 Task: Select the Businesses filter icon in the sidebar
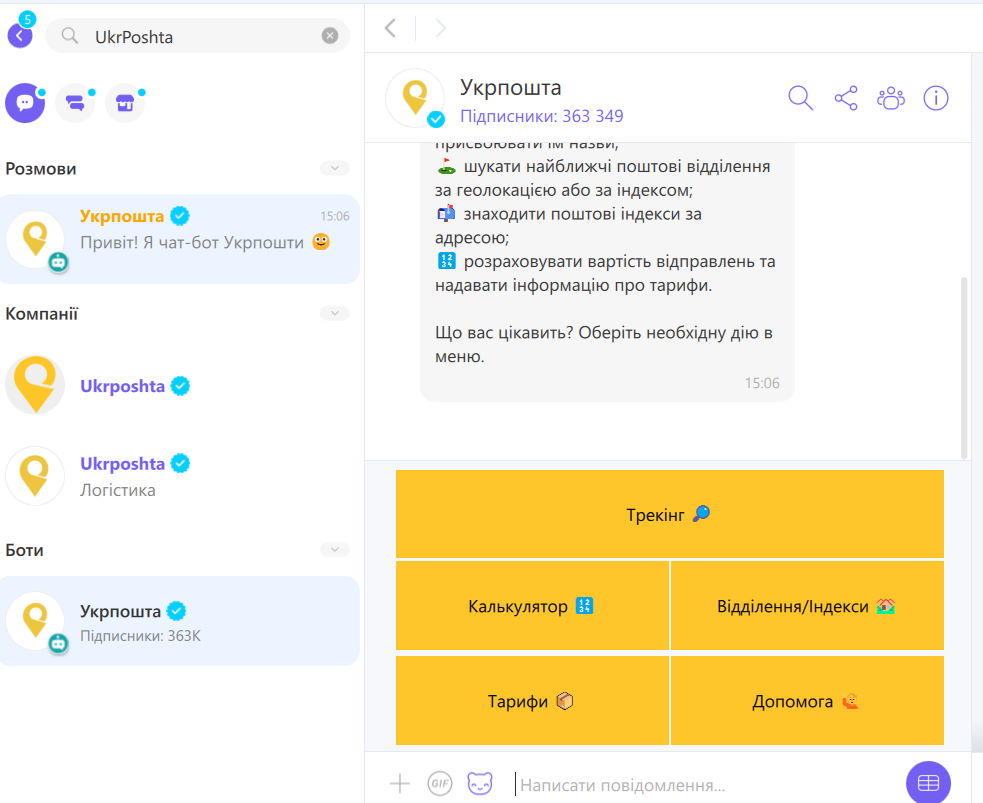tap(124, 103)
